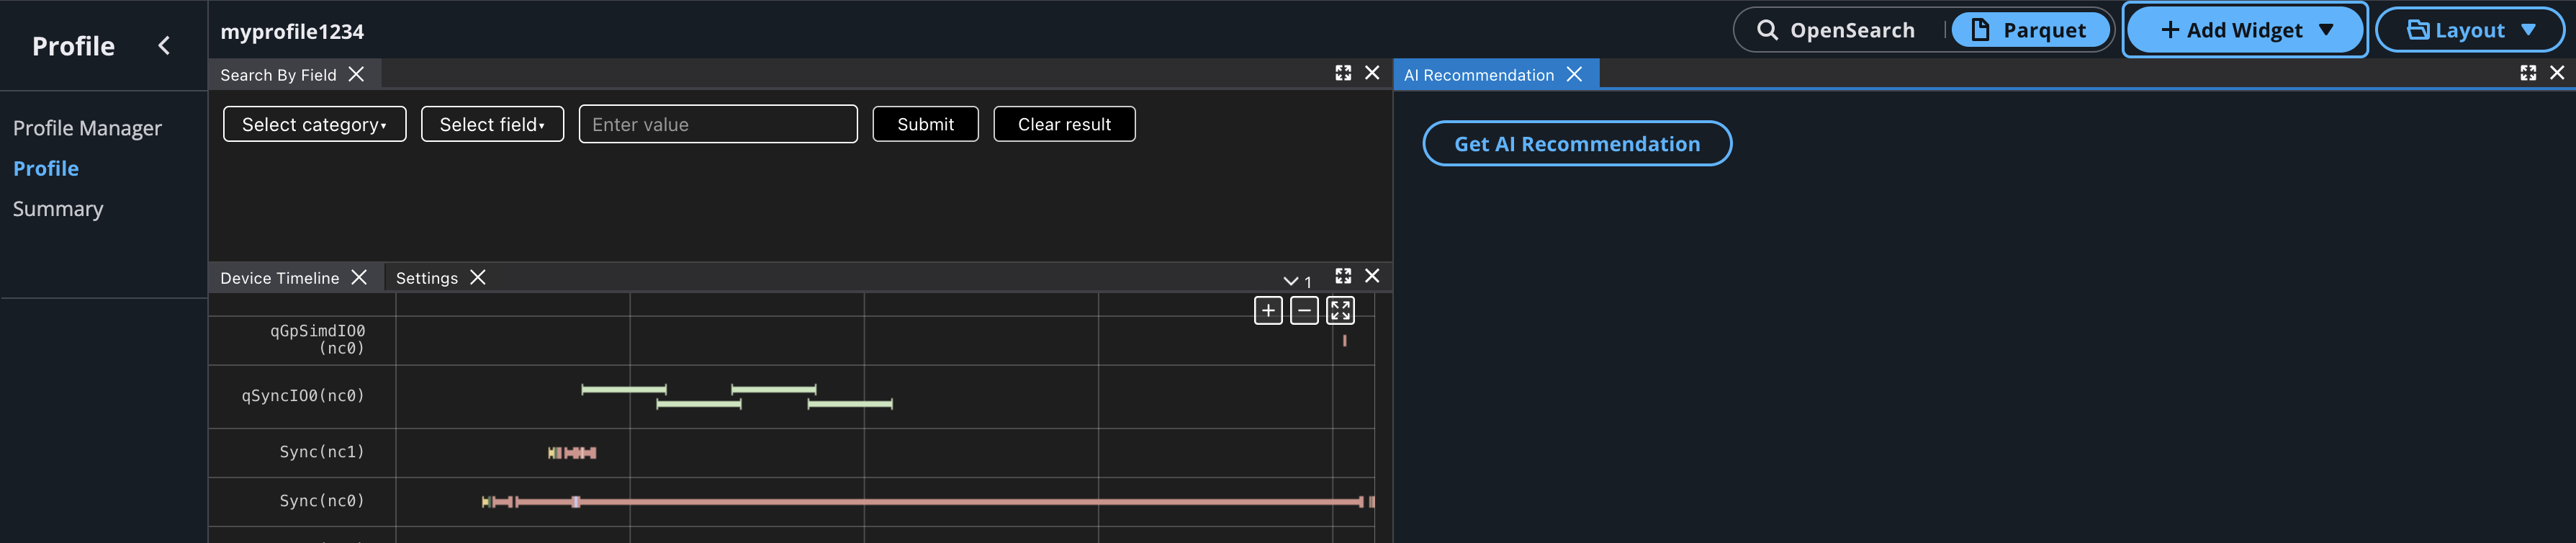This screenshot has width=2576, height=543.
Task: Open the Select field dropdown
Action: pyautogui.click(x=492, y=125)
